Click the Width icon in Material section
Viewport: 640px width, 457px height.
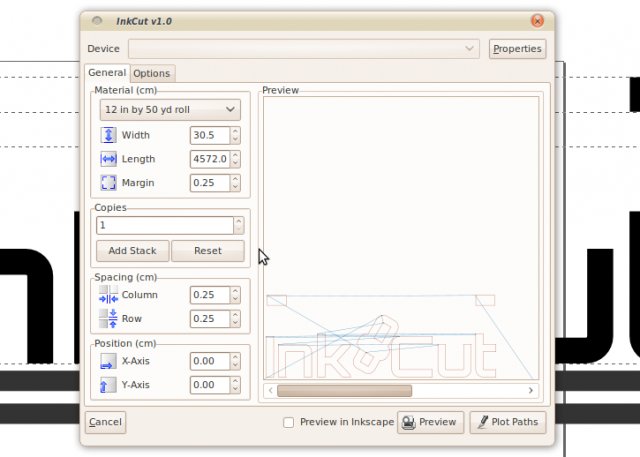[x=108, y=135]
